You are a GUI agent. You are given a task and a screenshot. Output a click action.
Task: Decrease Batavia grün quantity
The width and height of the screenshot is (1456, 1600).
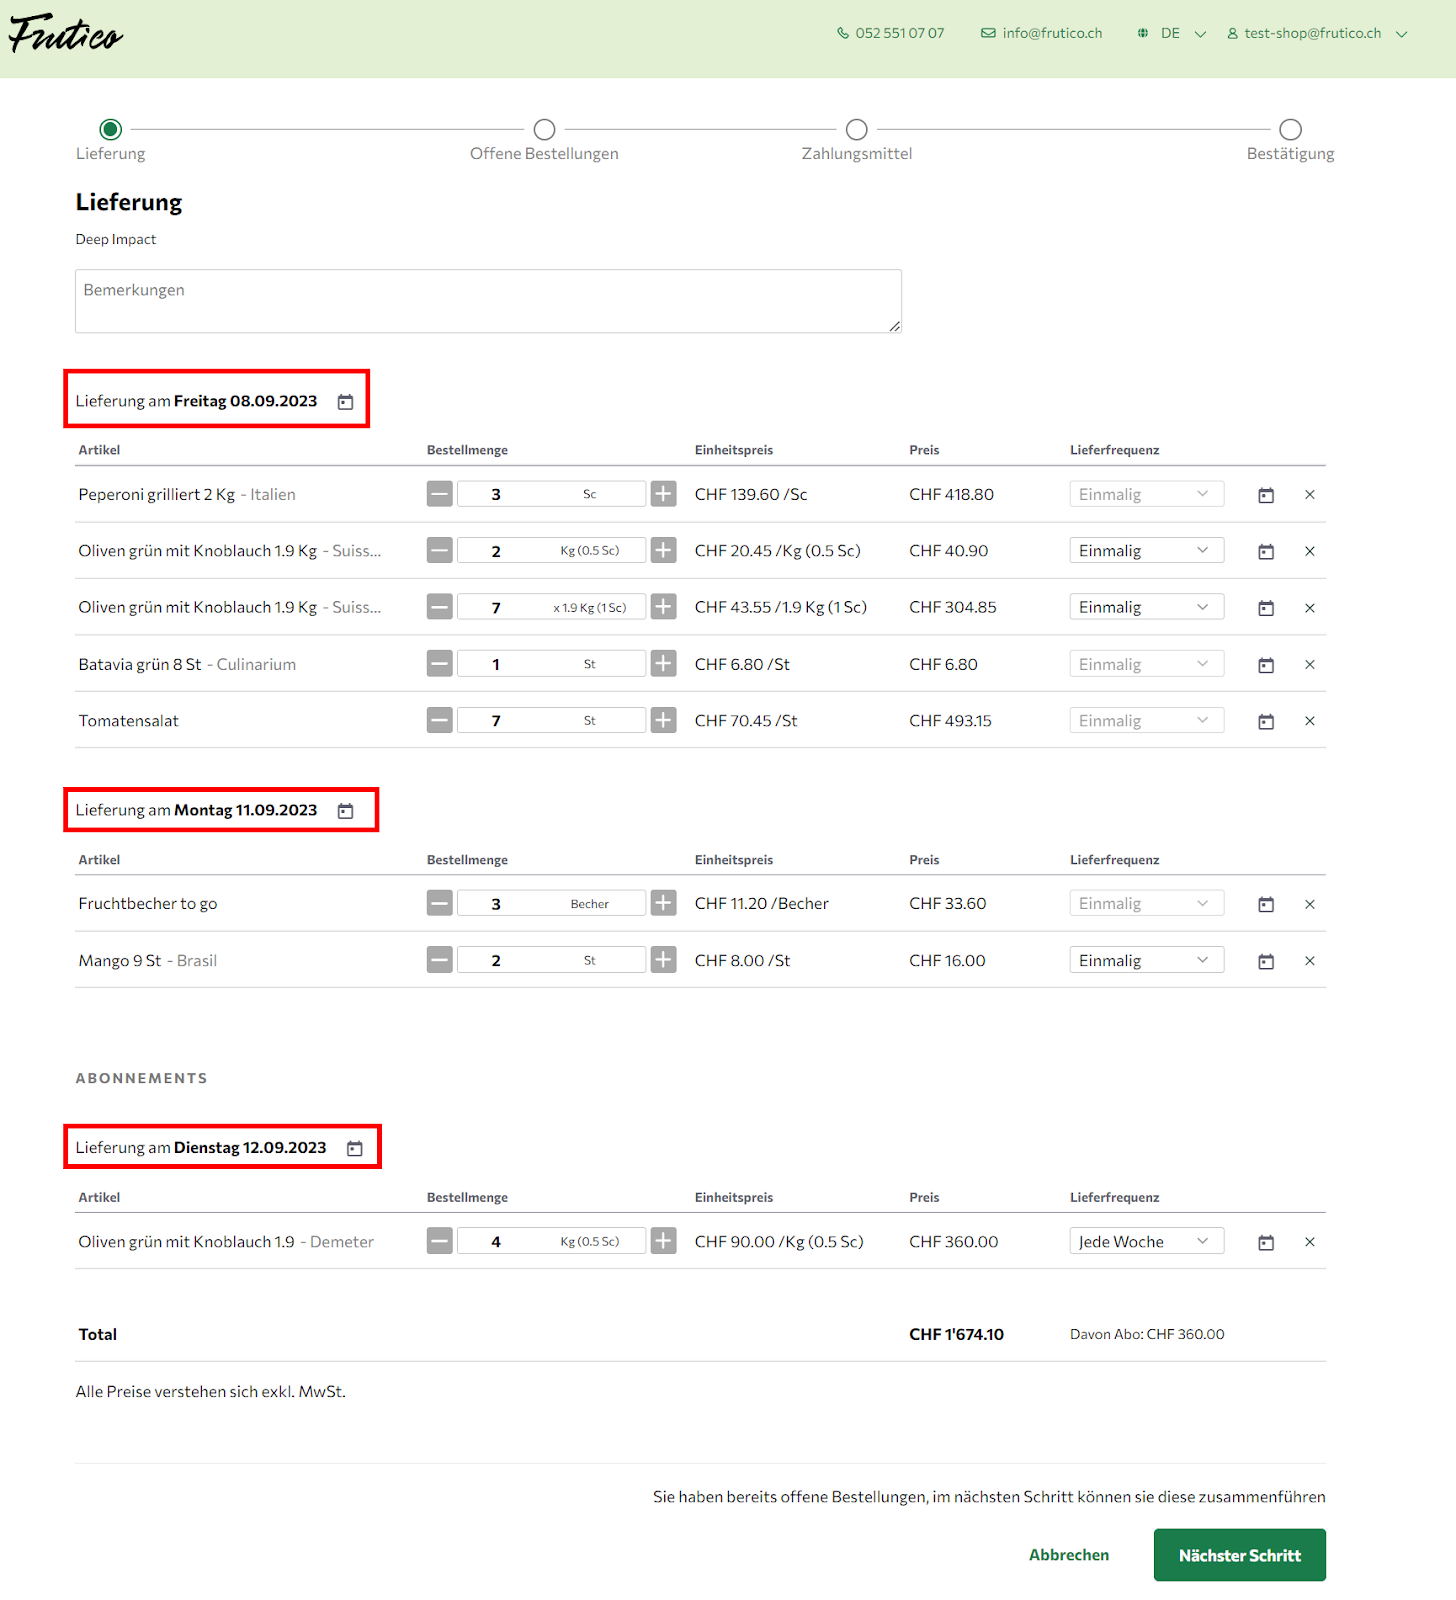[x=440, y=664]
